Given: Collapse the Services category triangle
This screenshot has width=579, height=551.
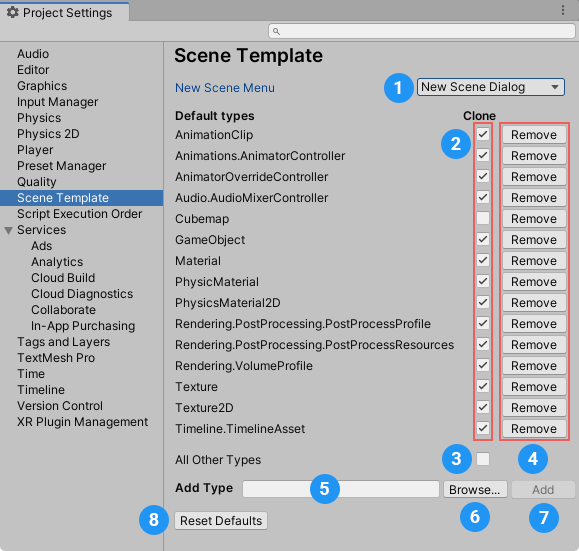Looking at the screenshot, I should pos(8,230).
